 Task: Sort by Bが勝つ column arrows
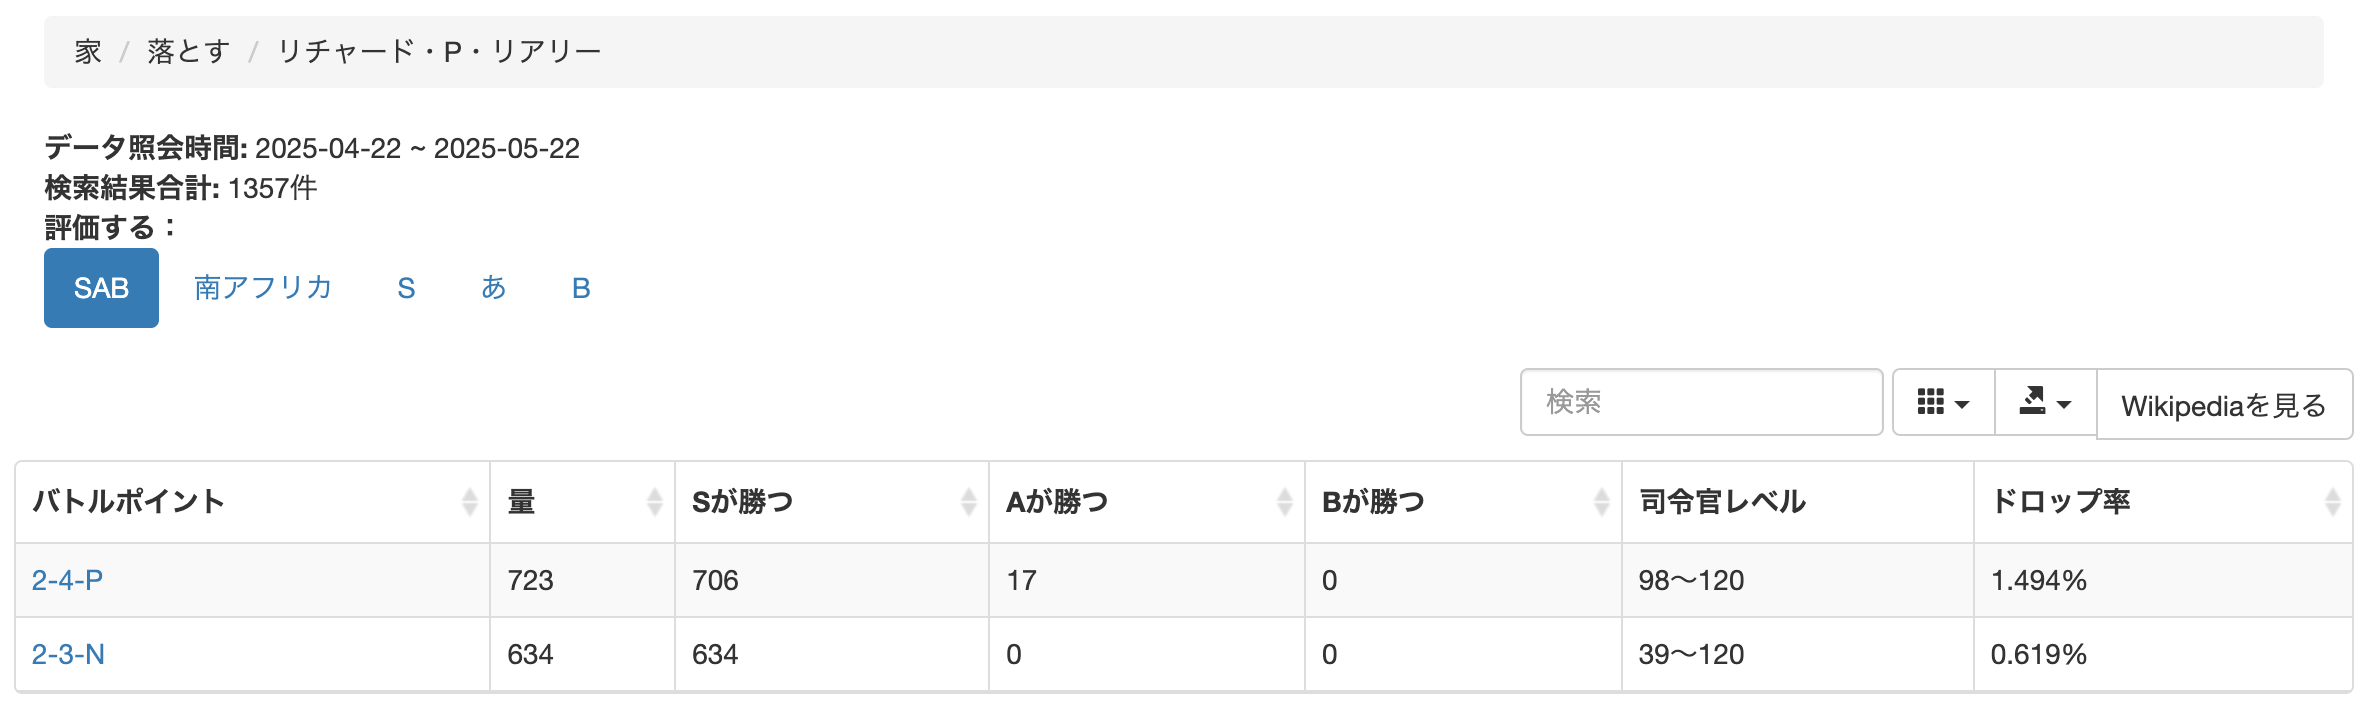click(1601, 501)
